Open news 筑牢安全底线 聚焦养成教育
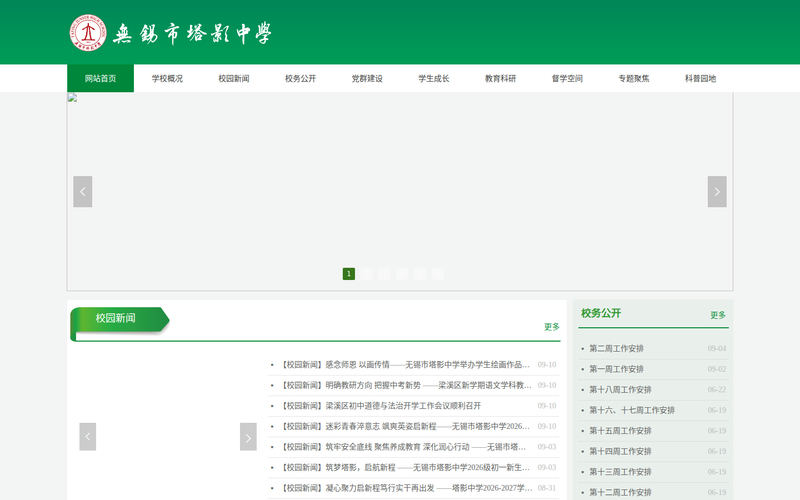 (403, 447)
